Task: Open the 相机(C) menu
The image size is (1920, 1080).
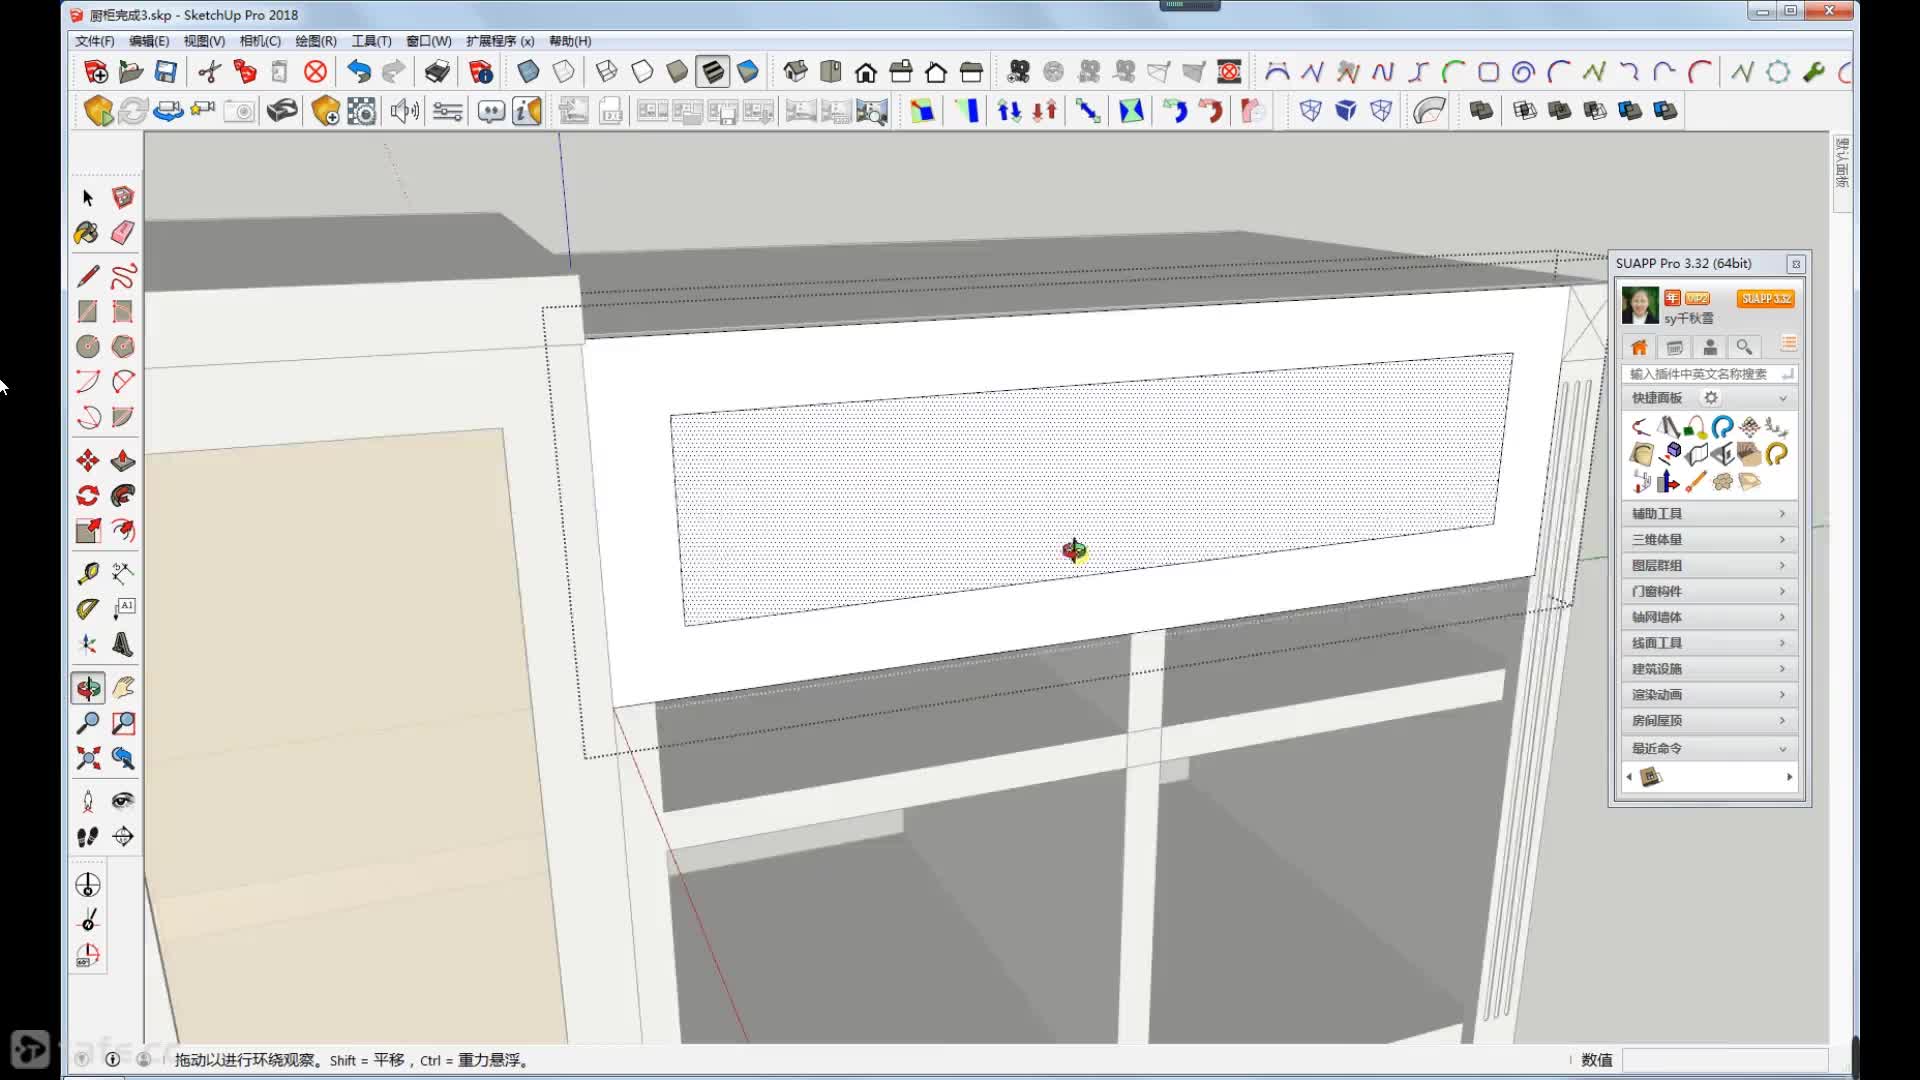Action: tap(260, 41)
